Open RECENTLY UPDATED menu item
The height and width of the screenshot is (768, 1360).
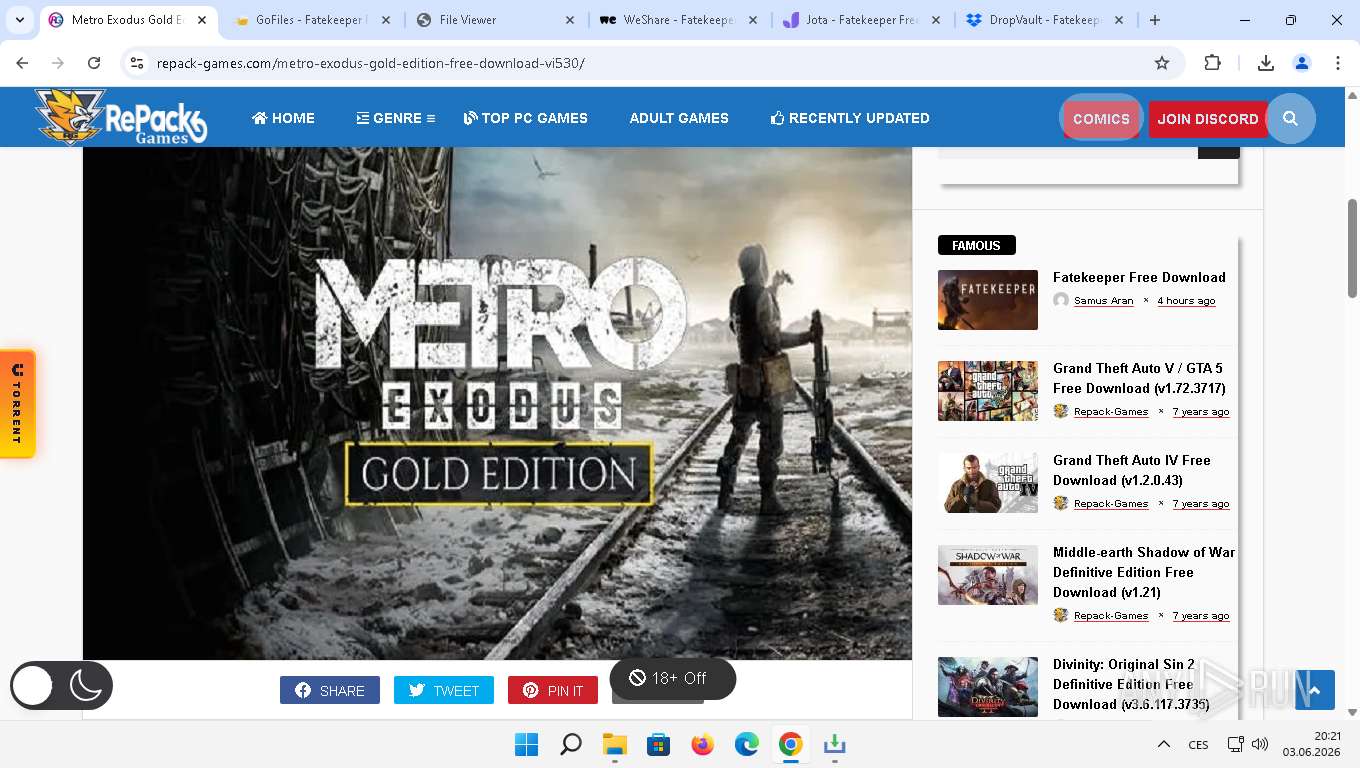850,118
